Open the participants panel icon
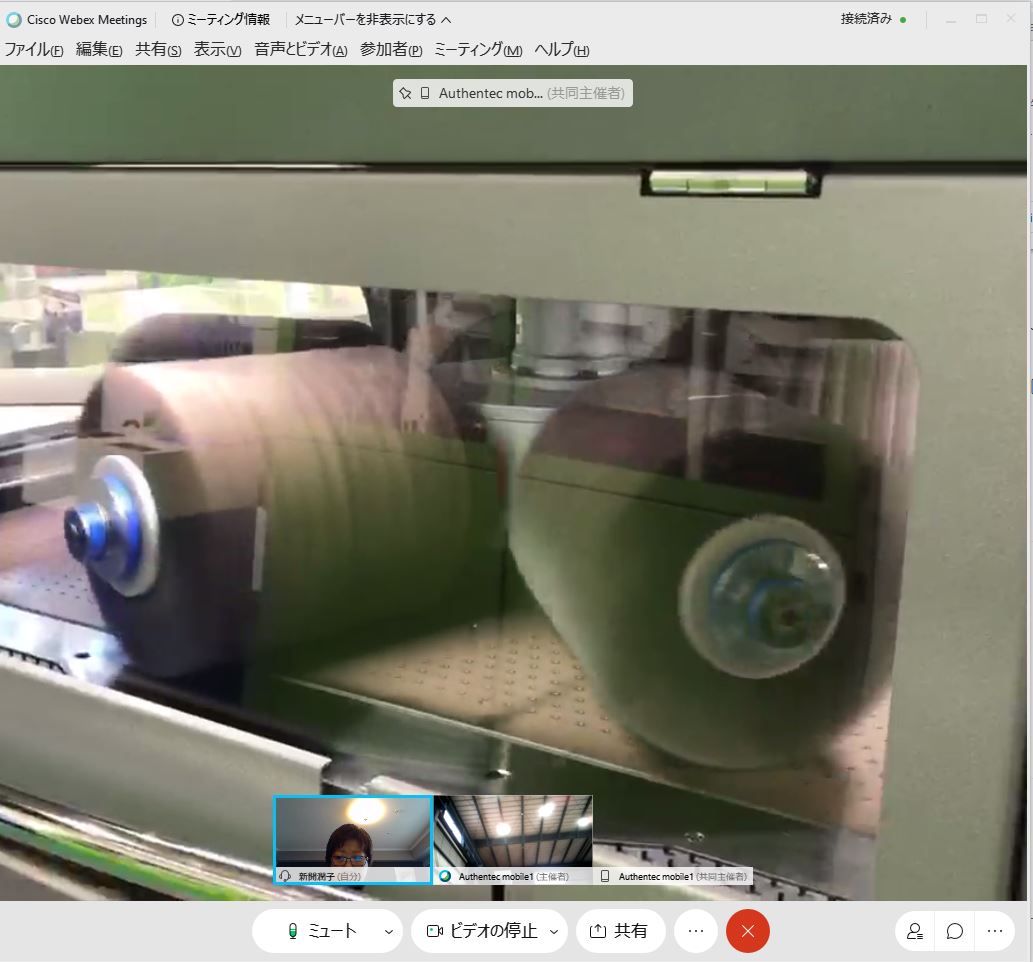Image resolution: width=1033 pixels, height=962 pixels. click(x=915, y=931)
